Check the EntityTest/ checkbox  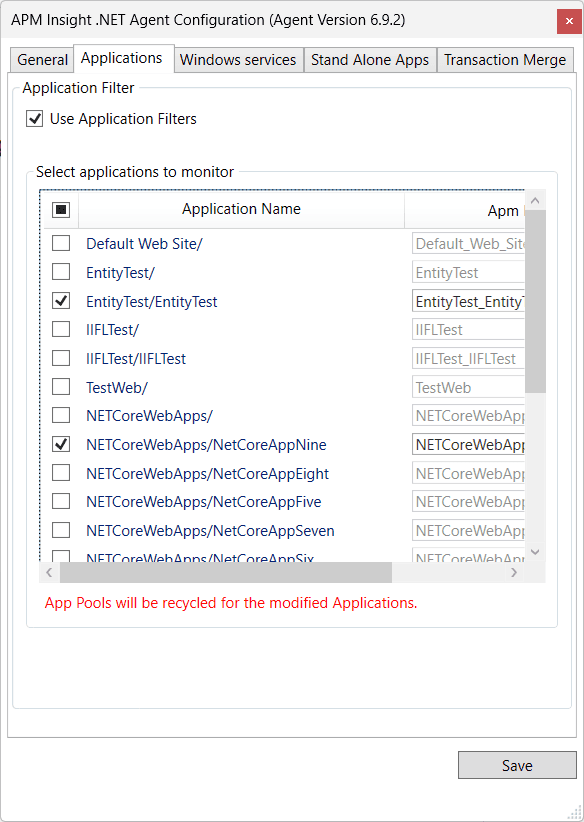coord(61,272)
